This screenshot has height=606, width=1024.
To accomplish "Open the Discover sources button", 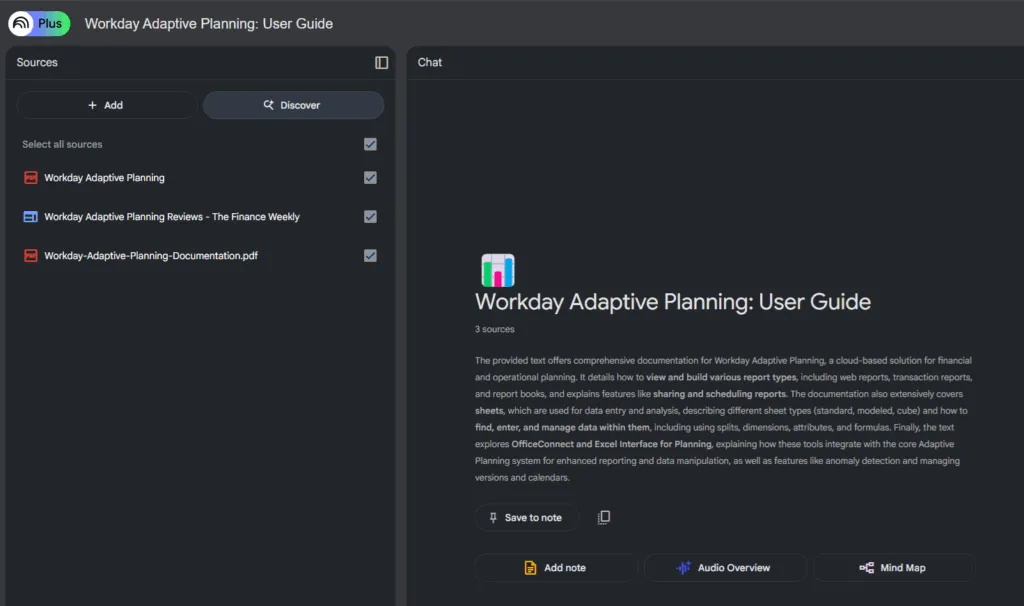I will tap(293, 105).
